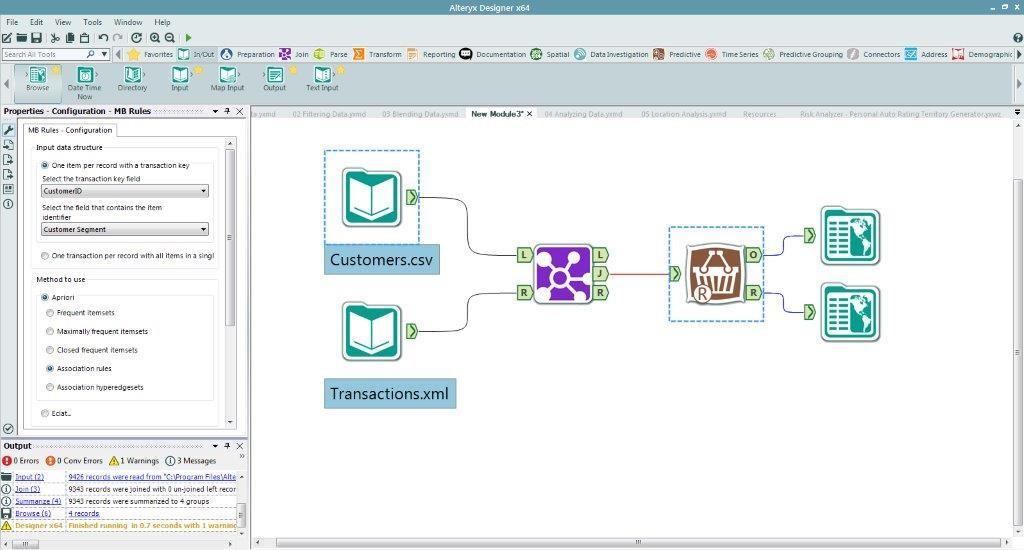Select 'One item per record with a transaction key'
This screenshot has height=550, width=1024.
click(44, 165)
